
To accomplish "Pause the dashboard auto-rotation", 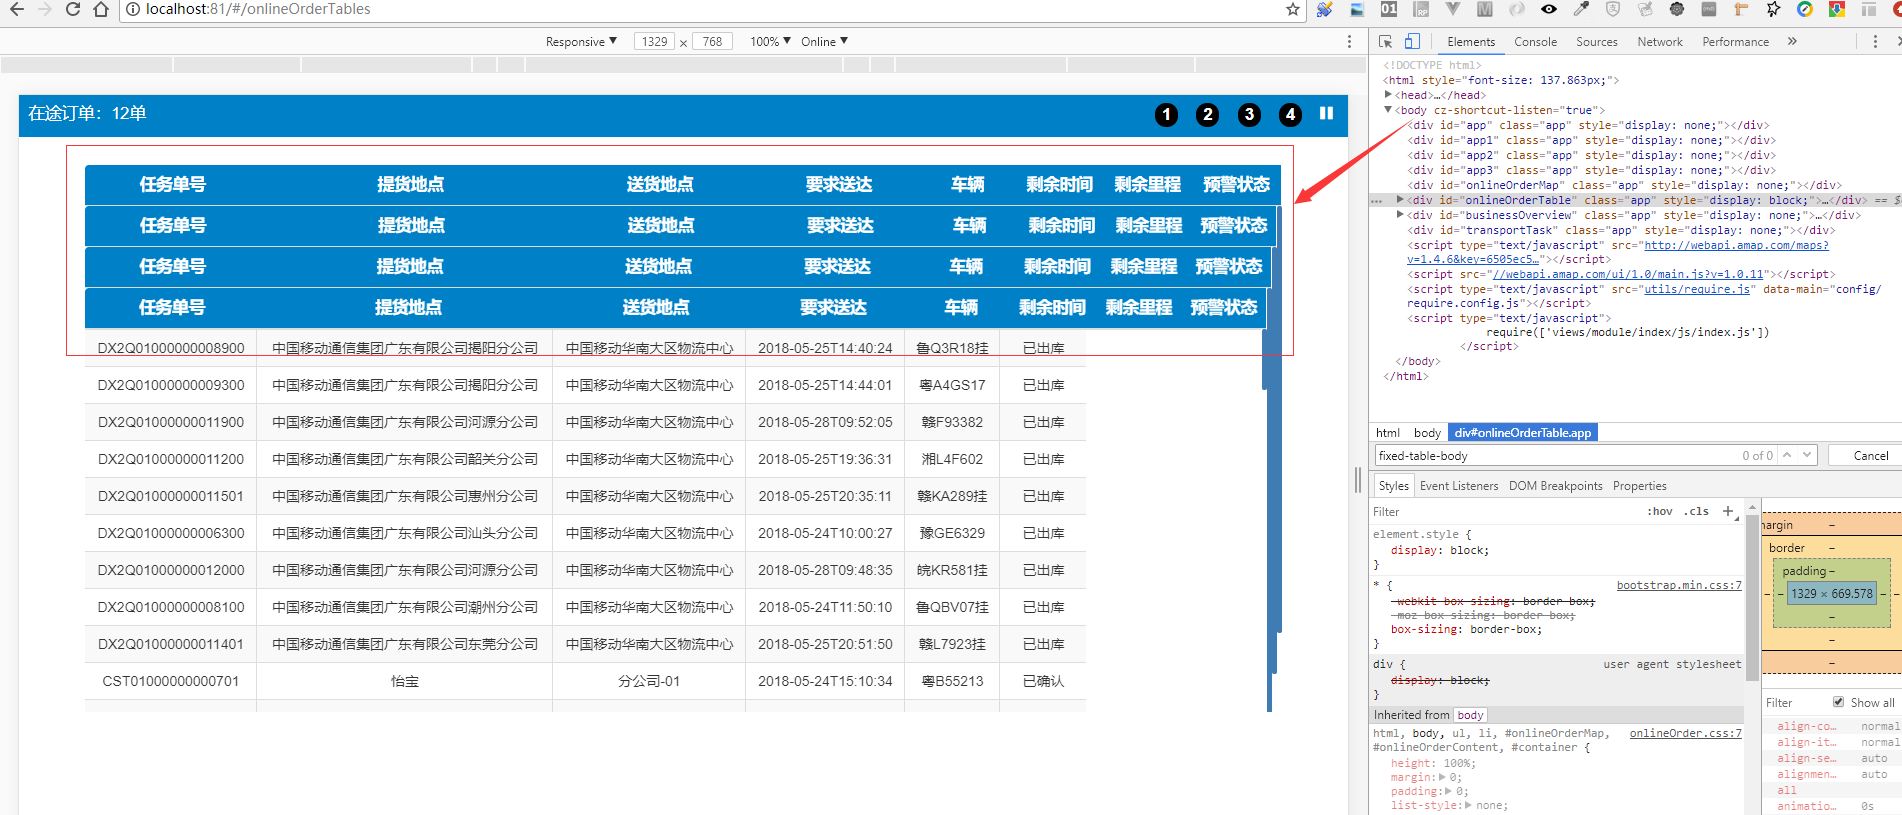I will click(1326, 113).
